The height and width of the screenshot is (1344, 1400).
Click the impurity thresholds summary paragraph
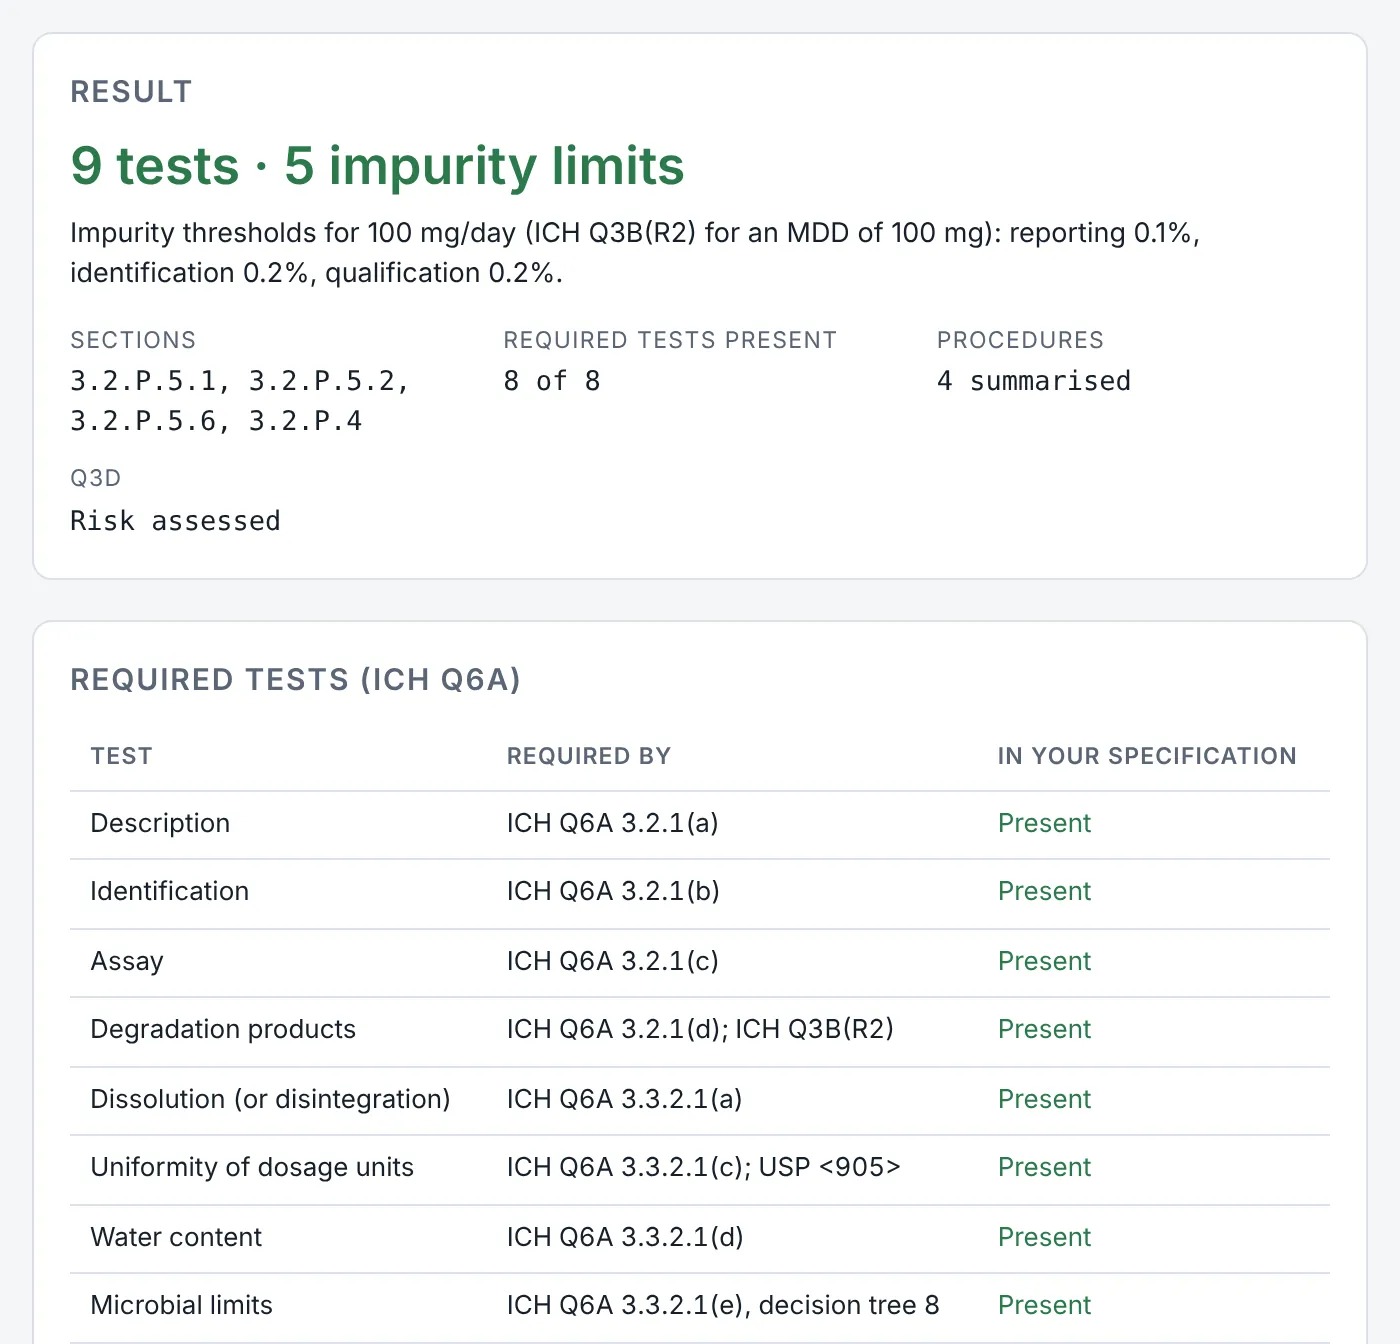635,253
